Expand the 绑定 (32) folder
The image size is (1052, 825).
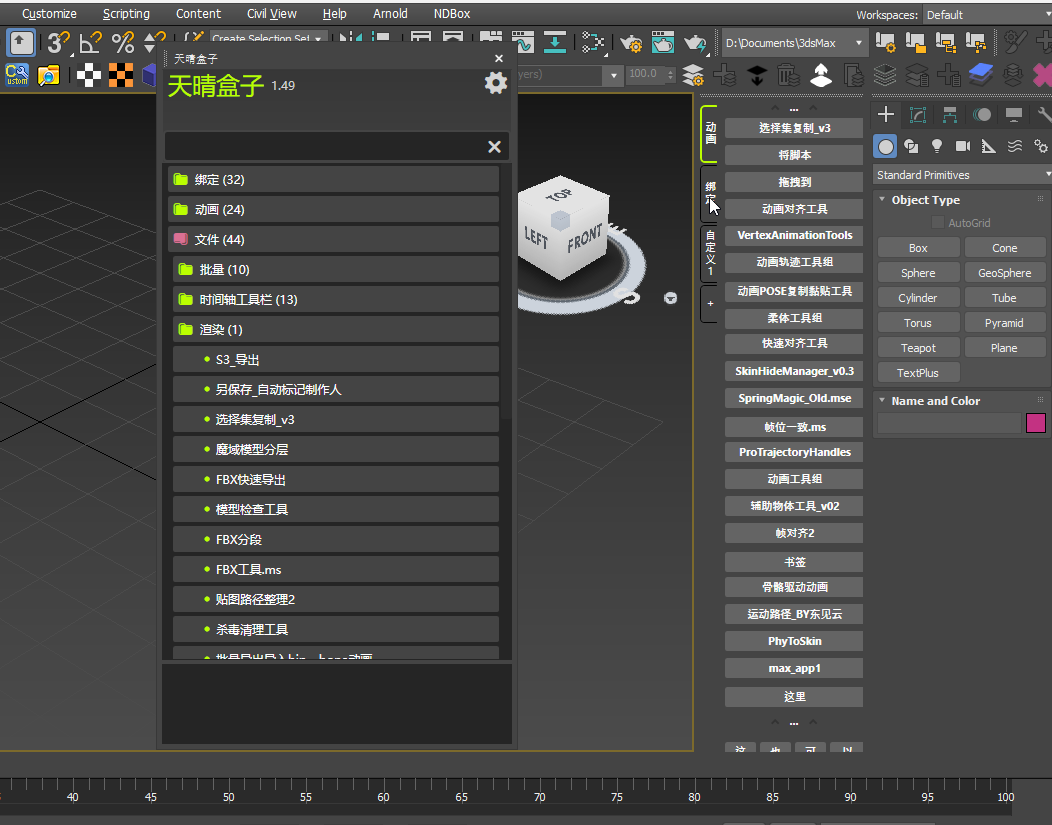point(333,180)
